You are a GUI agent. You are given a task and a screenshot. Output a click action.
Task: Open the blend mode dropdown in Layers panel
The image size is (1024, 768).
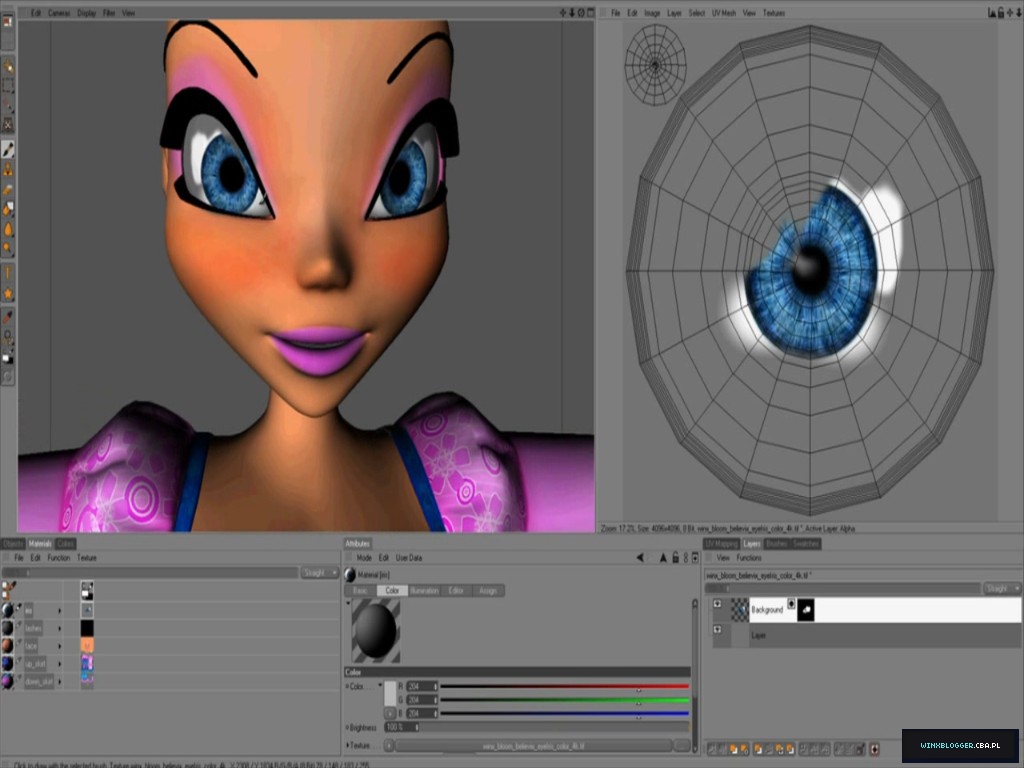(1002, 588)
